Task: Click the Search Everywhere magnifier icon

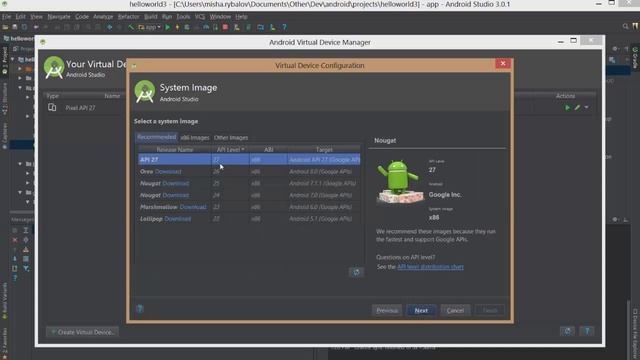Action: click(x=625, y=27)
